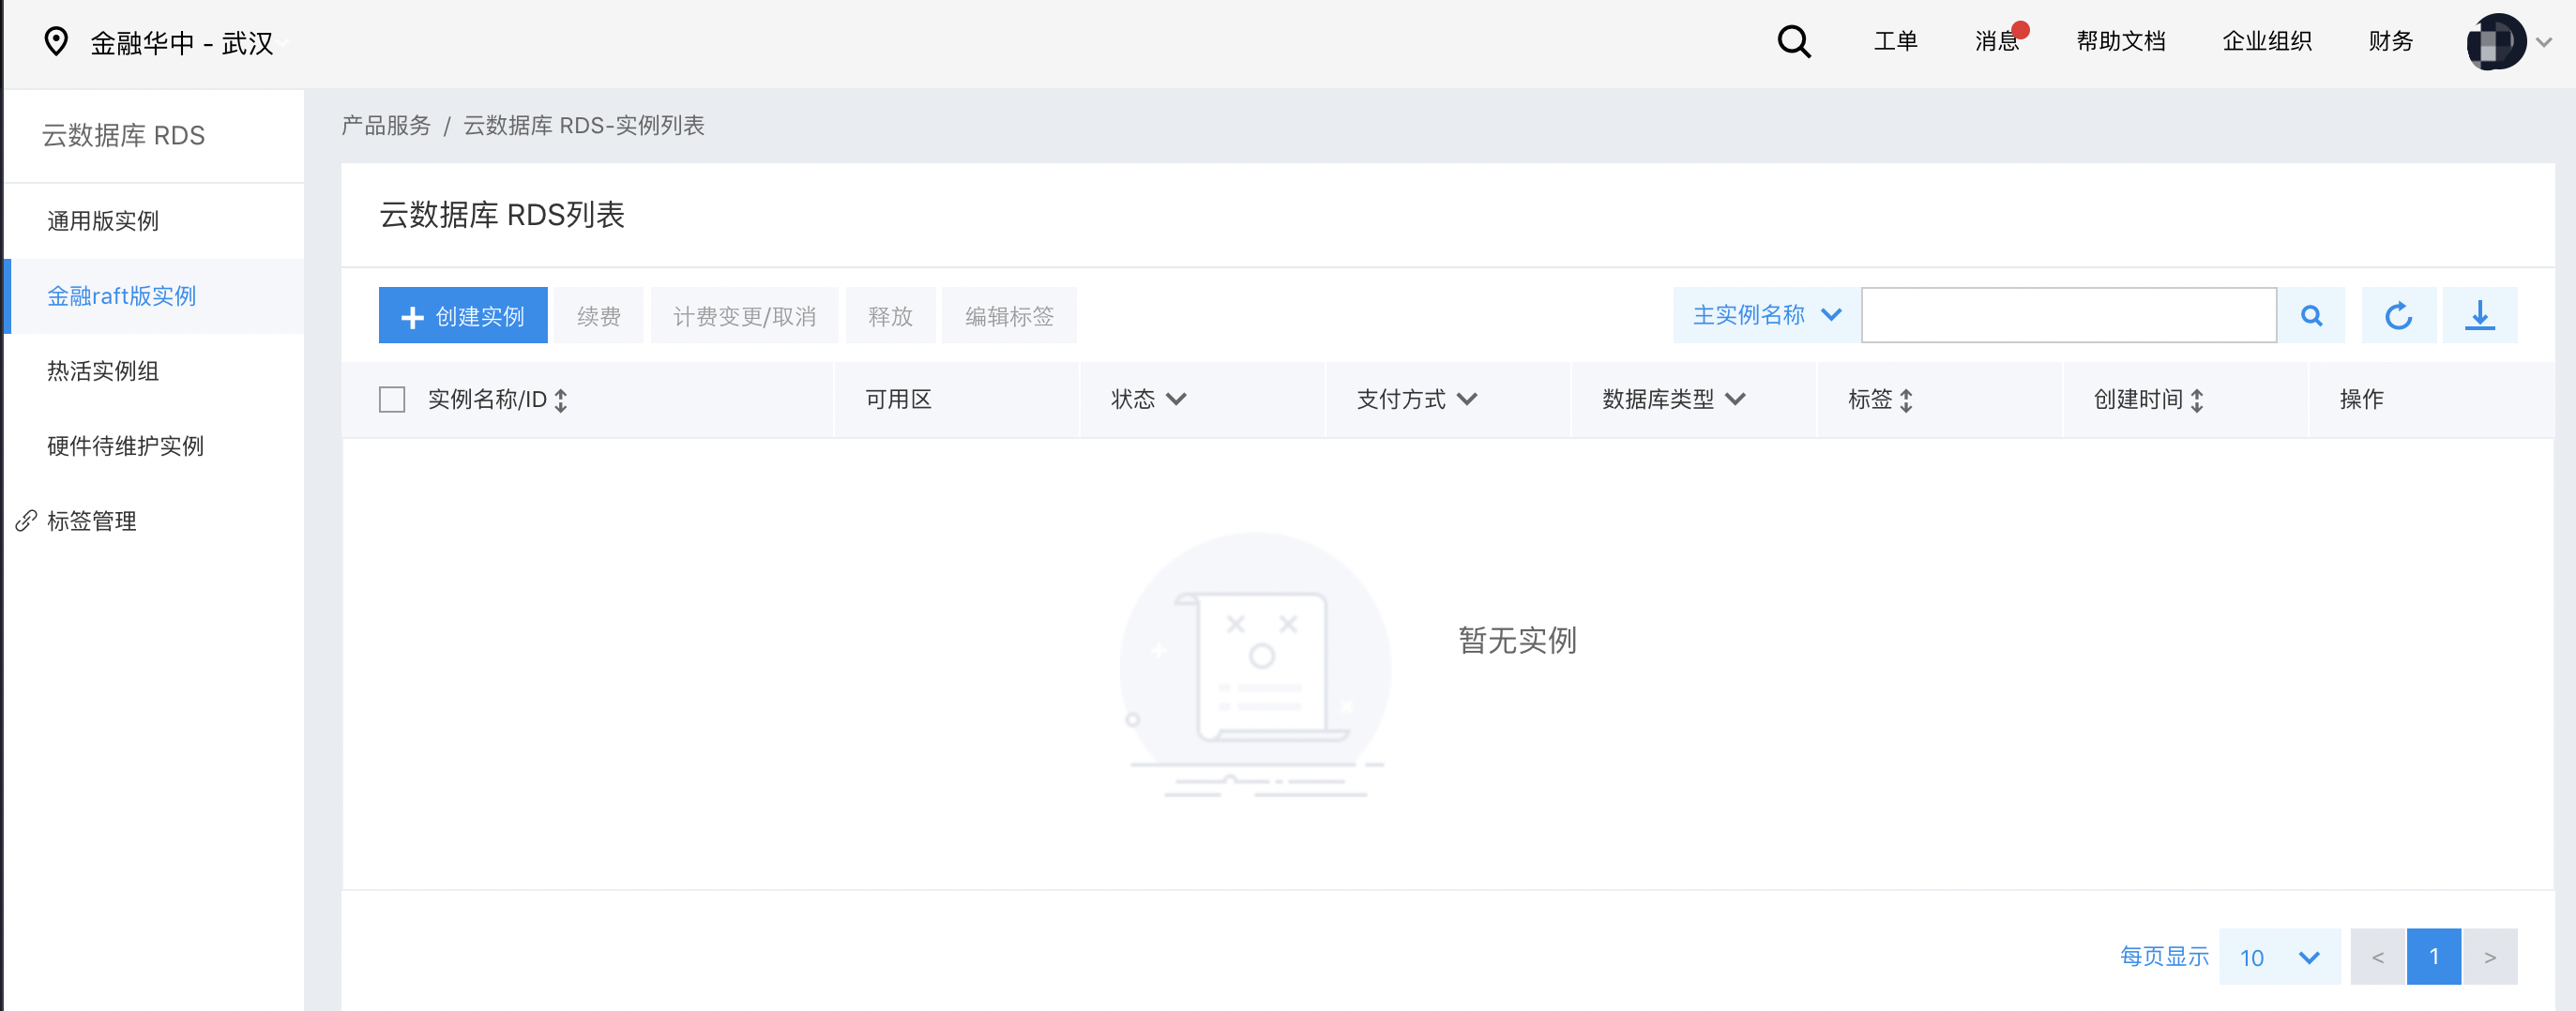The height and width of the screenshot is (1011, 2576).
Task: Open 帮助文档 in the top bar
Action: [2121, 41]
